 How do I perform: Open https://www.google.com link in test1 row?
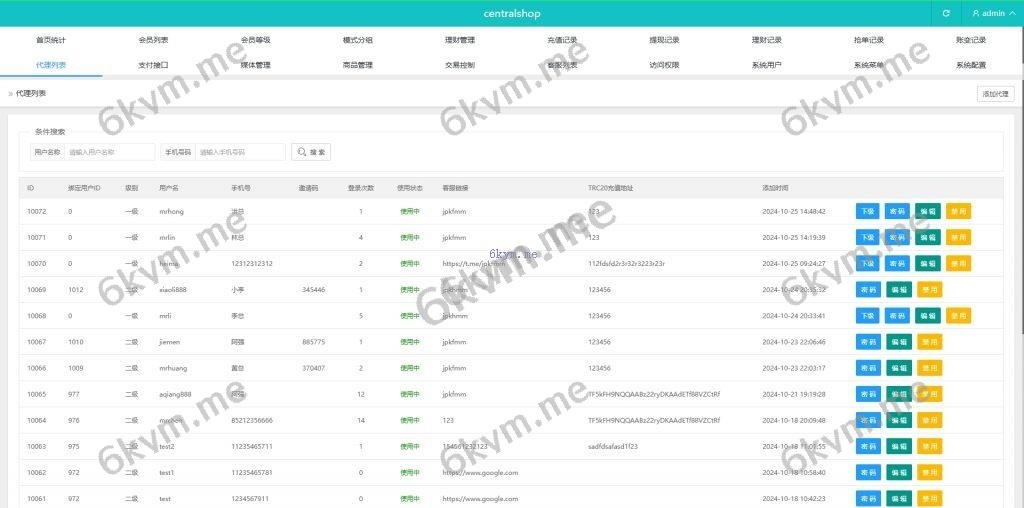pyautogui.click(x=480, y=472)
